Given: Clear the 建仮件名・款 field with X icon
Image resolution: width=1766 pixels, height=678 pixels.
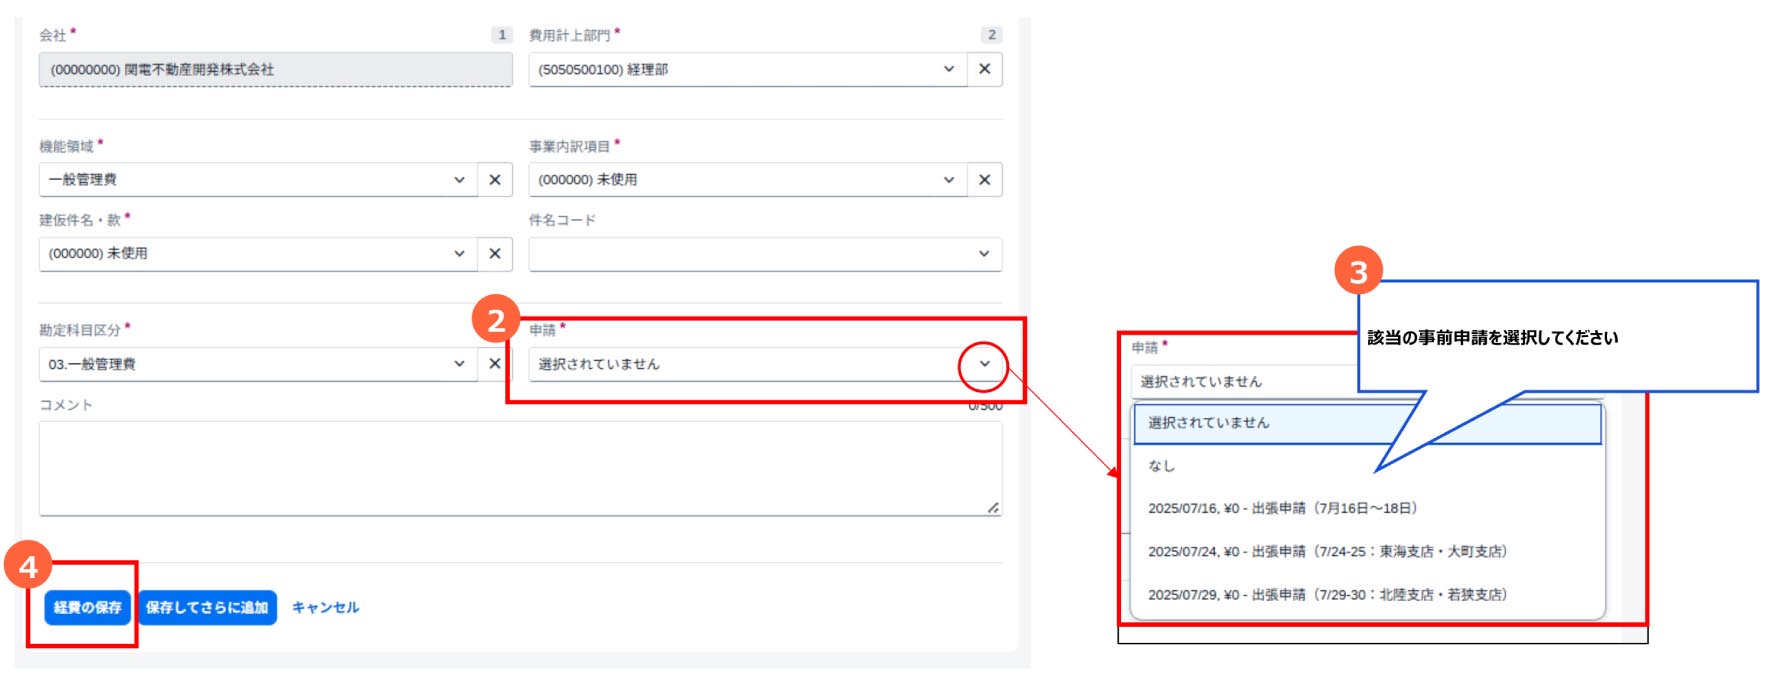Looking at the screenshot, I should [494, 254].
